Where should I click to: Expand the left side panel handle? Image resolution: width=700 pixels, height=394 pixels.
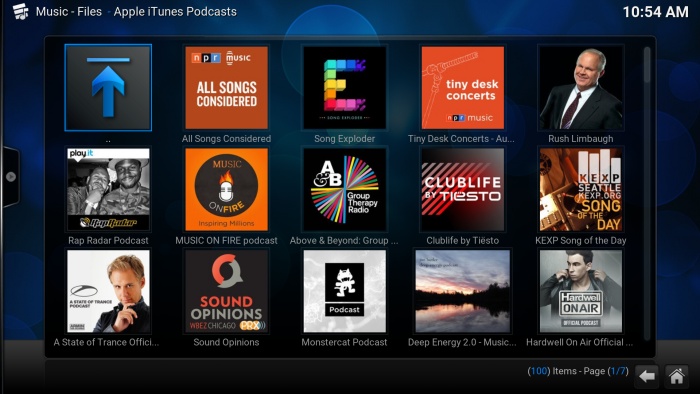pyautogui.click(x=11, y=177)
